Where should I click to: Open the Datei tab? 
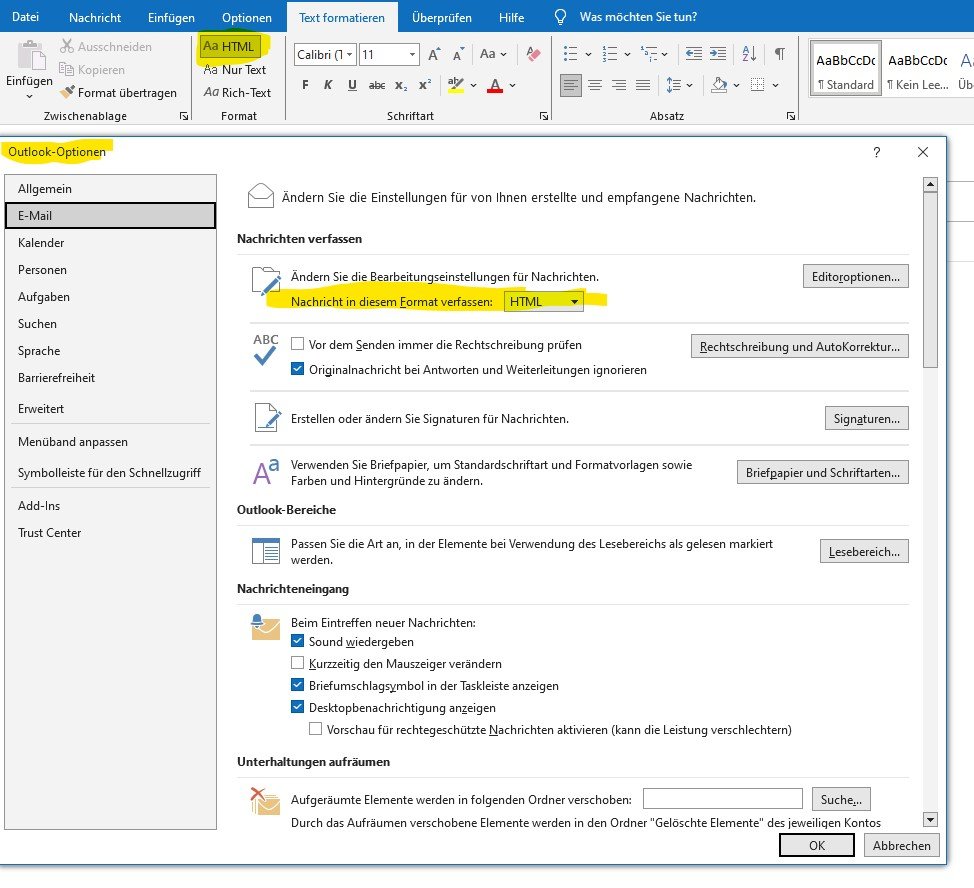click(25, 17)
